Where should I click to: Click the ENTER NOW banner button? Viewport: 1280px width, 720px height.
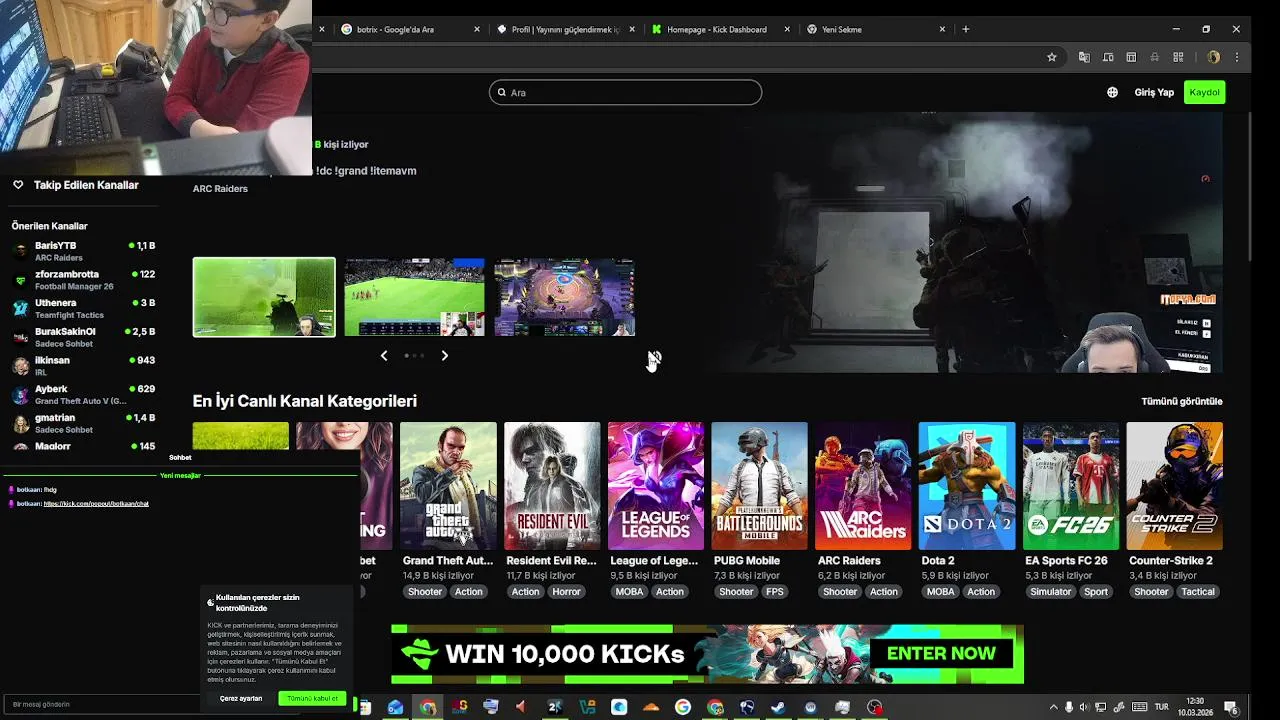[941, 654]
